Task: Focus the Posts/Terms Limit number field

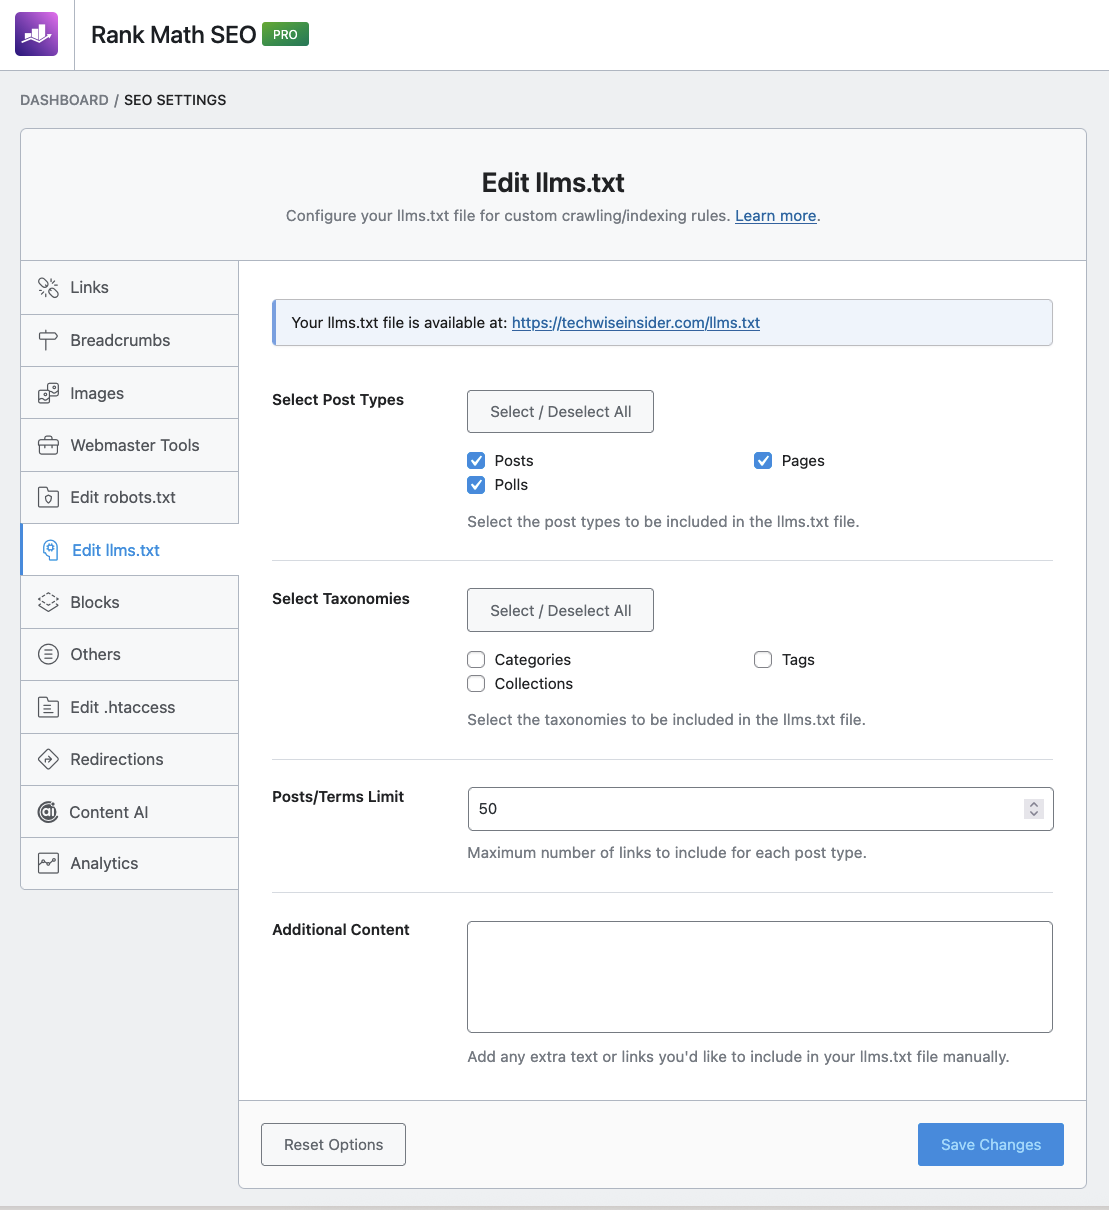Action: 760,809
